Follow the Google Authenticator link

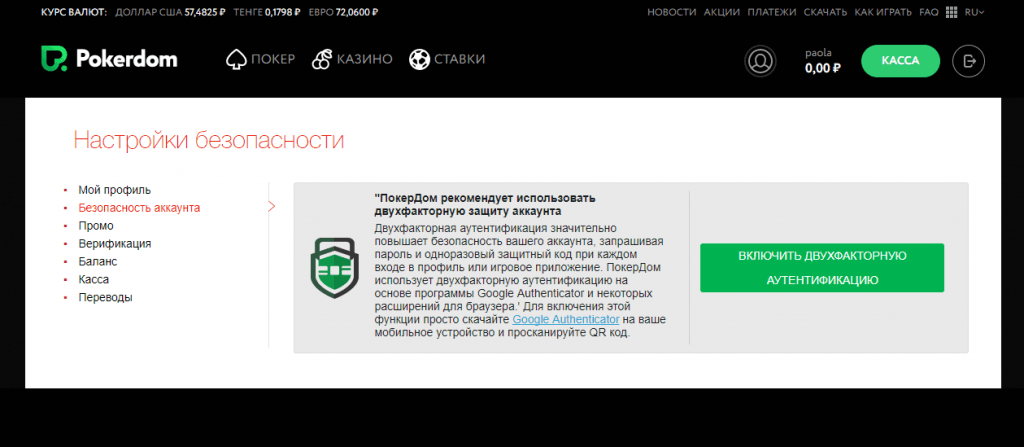566,319
